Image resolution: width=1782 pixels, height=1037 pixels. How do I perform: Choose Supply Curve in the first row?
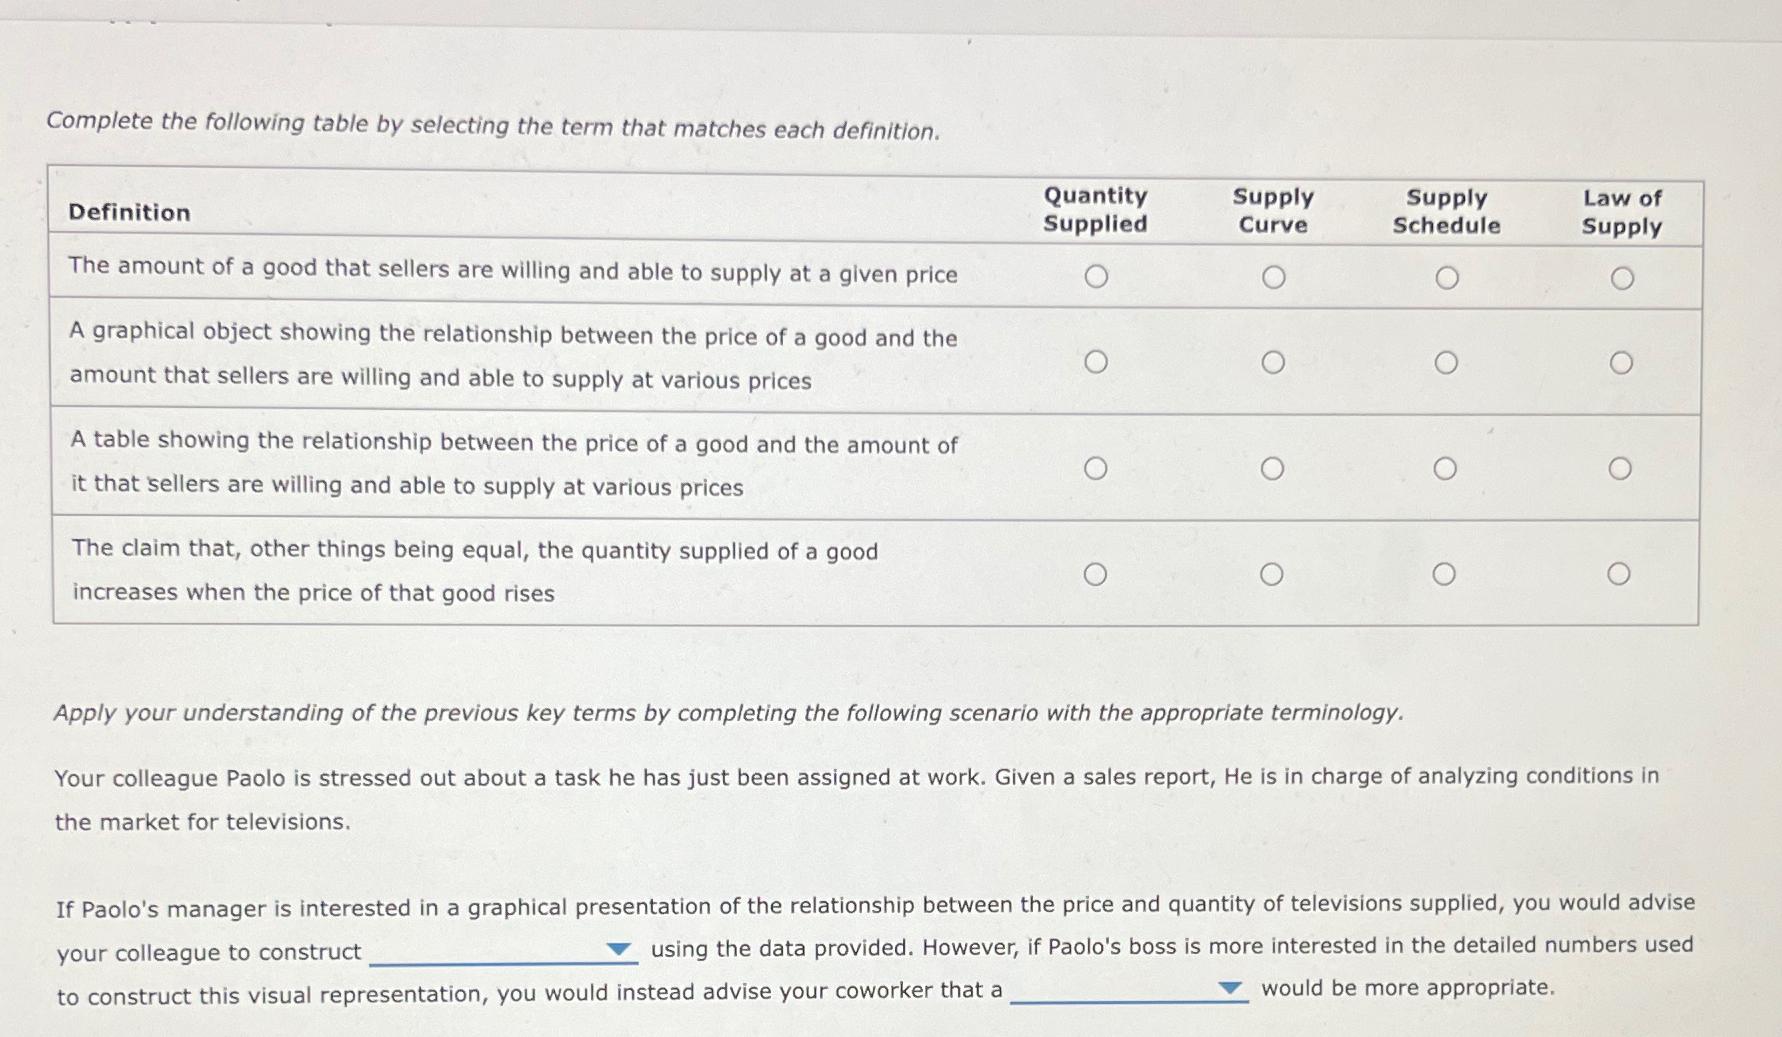(x=1274, y=276)
